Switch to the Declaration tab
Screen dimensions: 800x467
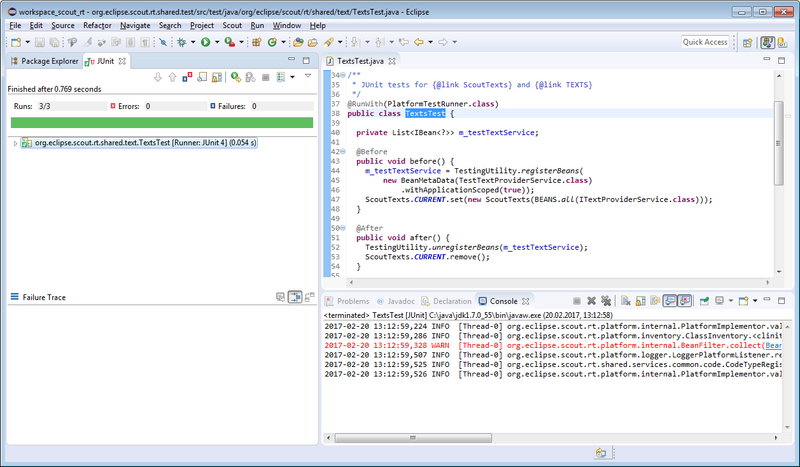(447, 301)
